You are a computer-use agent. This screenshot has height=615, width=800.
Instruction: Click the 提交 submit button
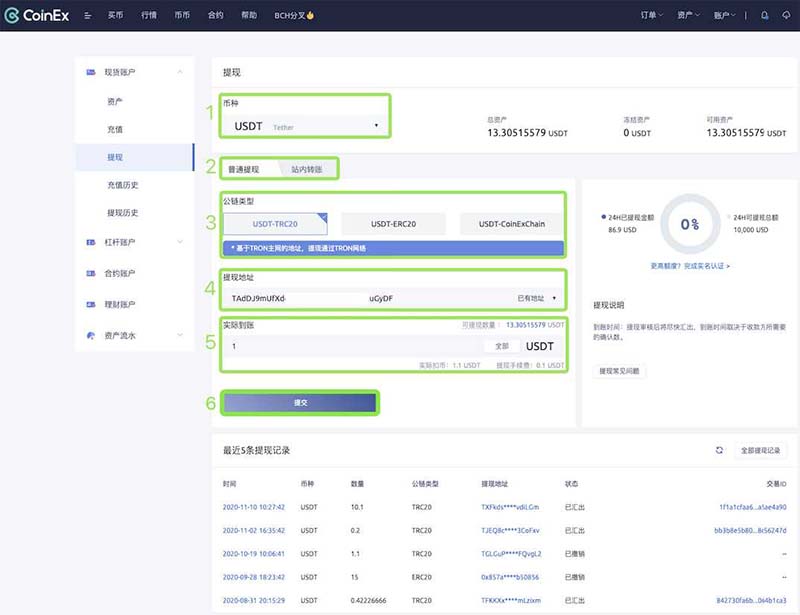tap(303, 402)
